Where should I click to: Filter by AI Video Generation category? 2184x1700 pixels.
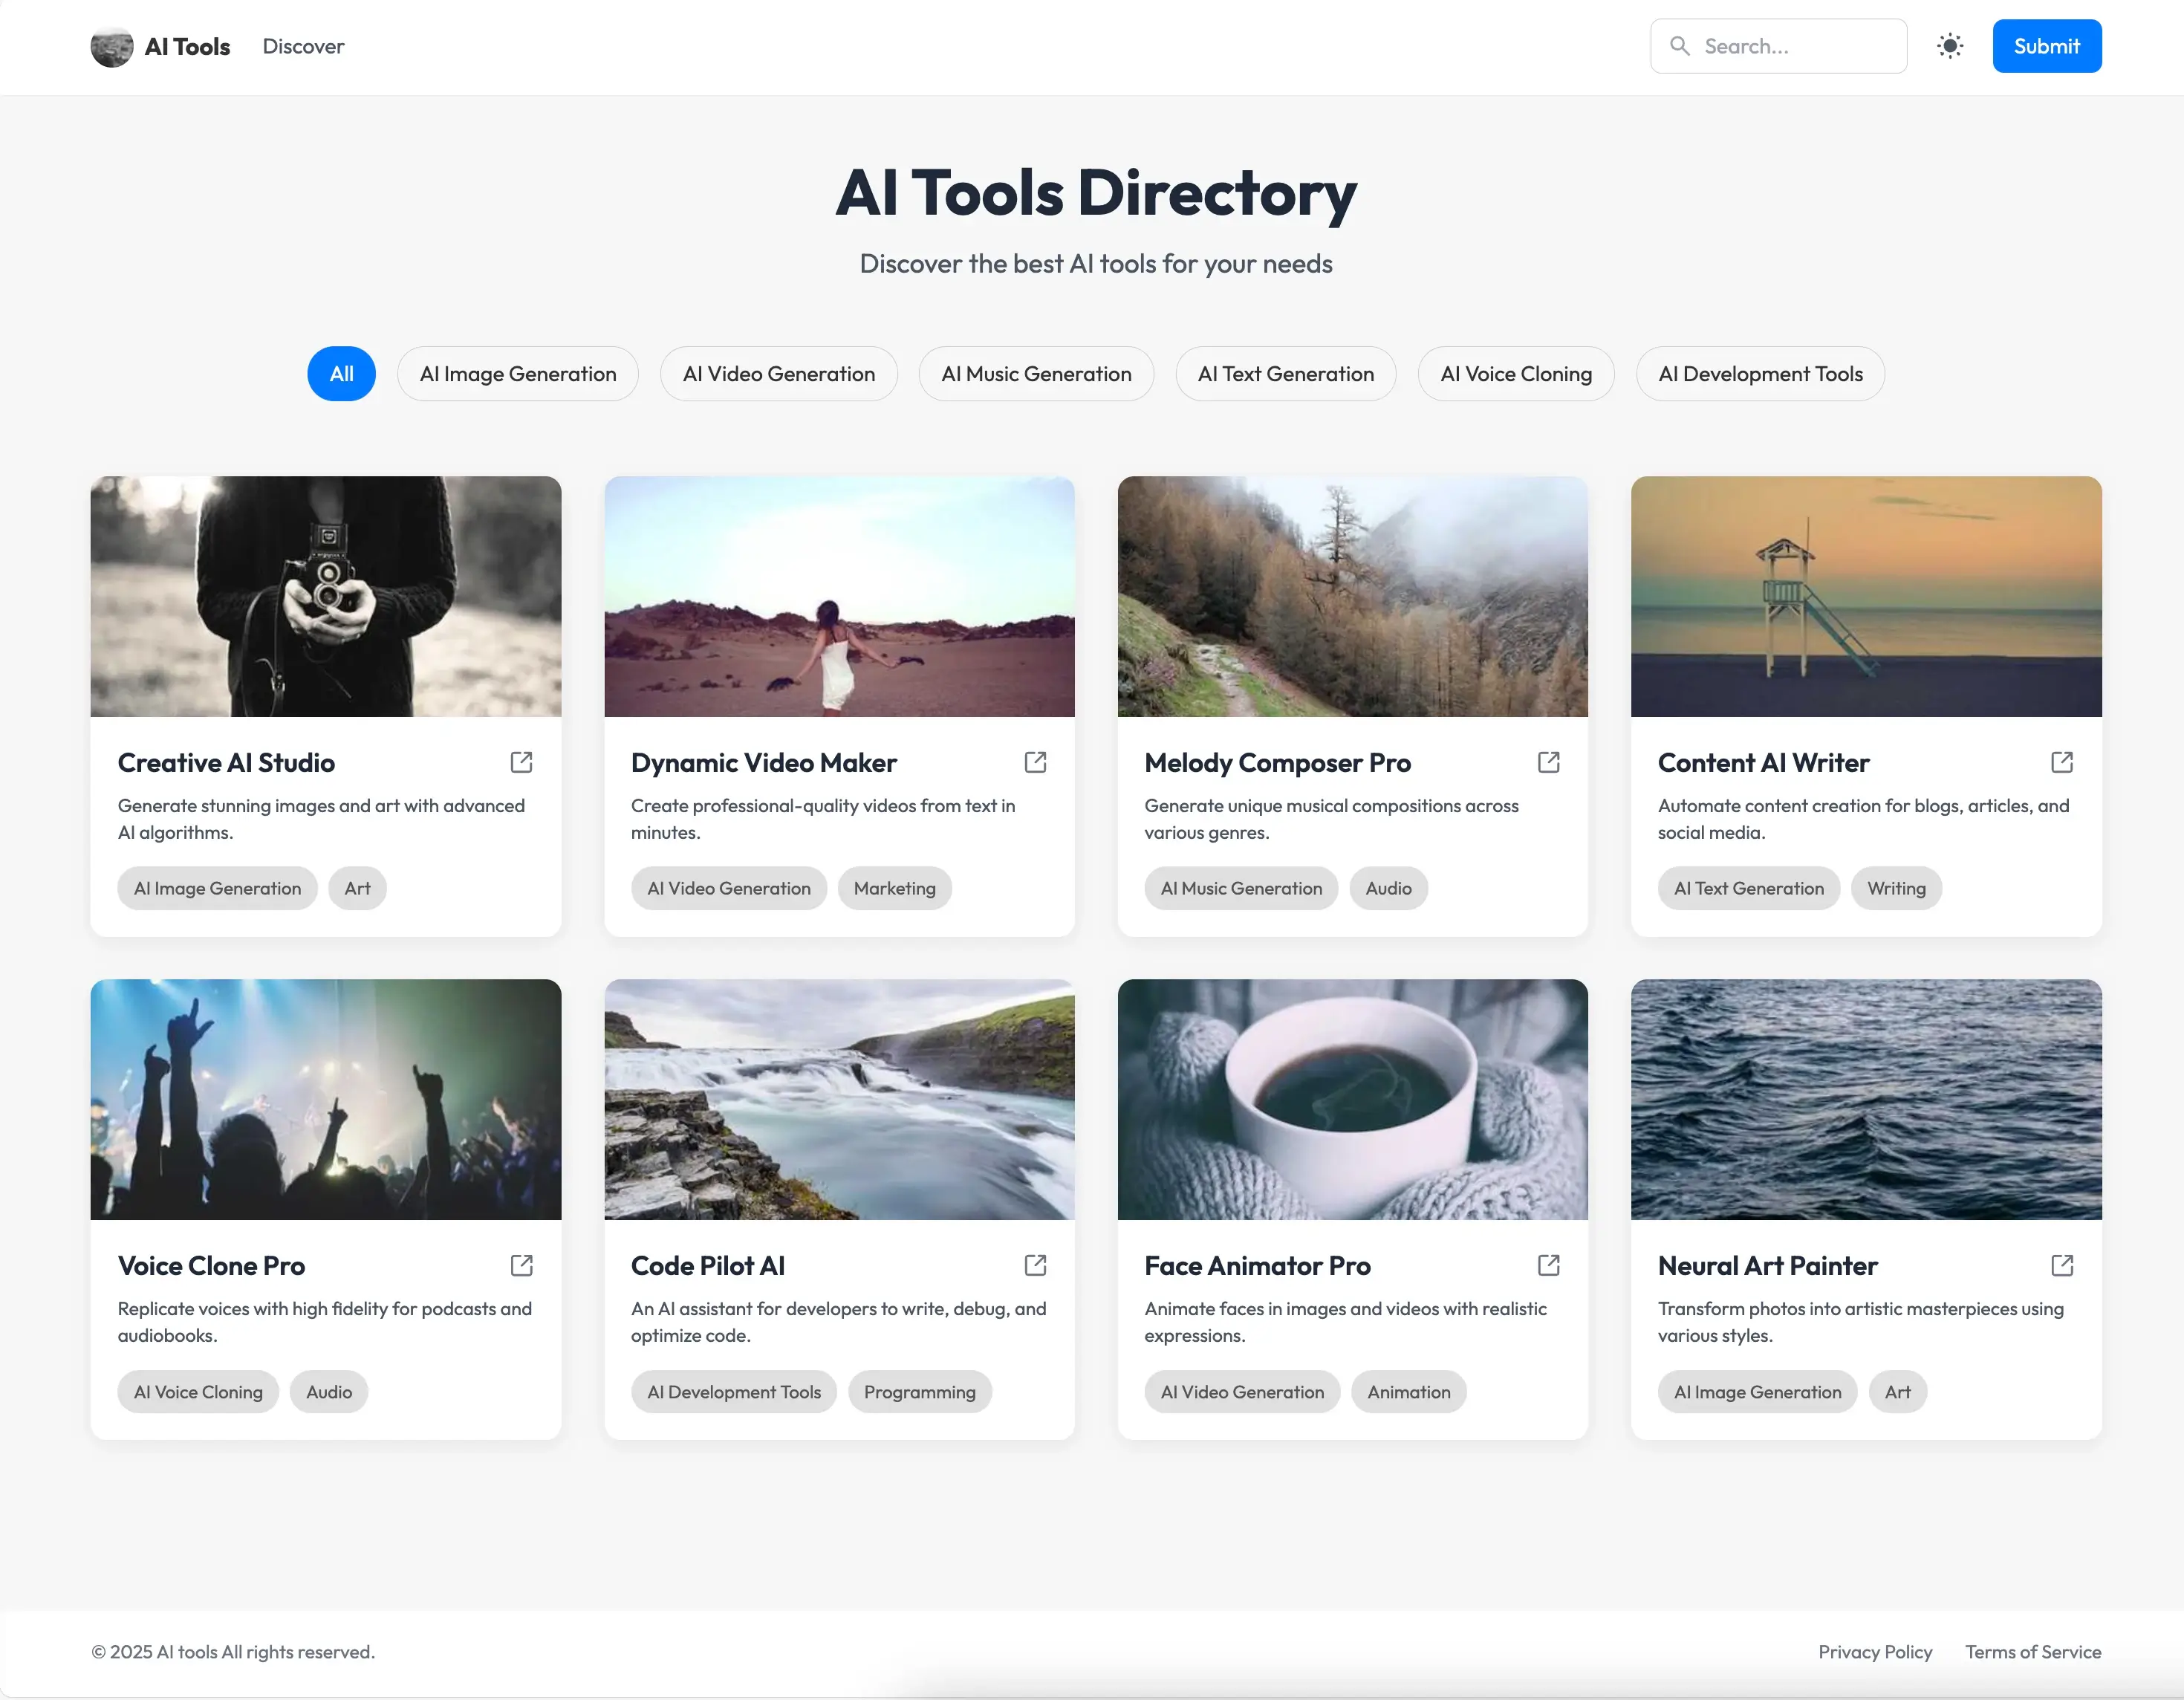coord(778,374)
